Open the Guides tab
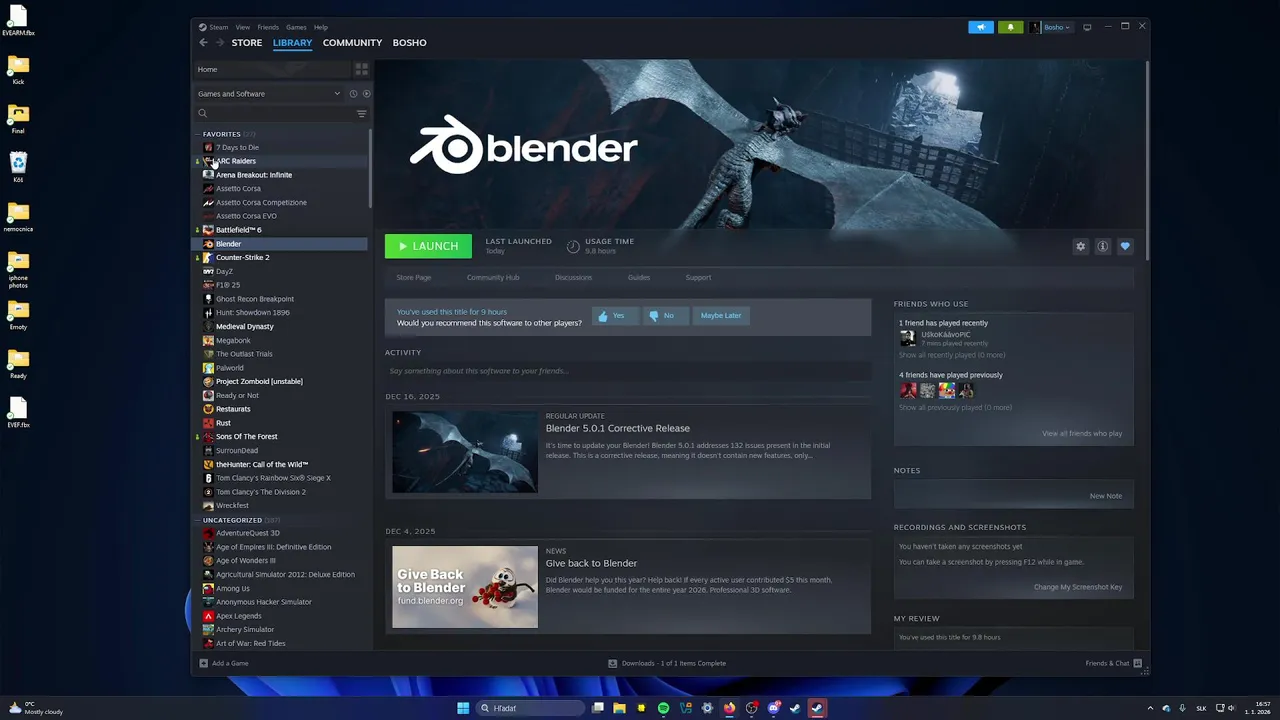 tap(639, 277)
